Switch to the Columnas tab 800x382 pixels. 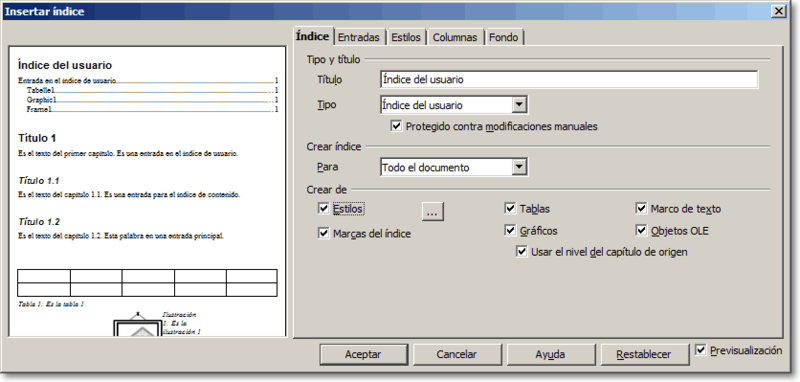455,37
